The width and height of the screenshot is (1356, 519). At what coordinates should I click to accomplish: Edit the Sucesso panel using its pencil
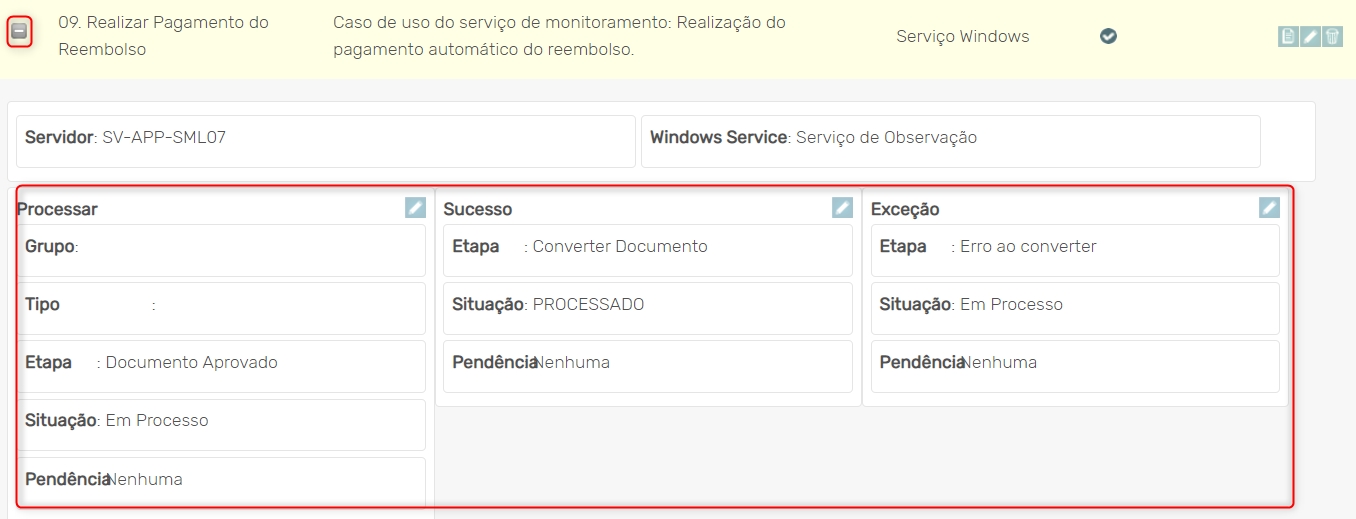pyautogui.click(x=842, y=207)
